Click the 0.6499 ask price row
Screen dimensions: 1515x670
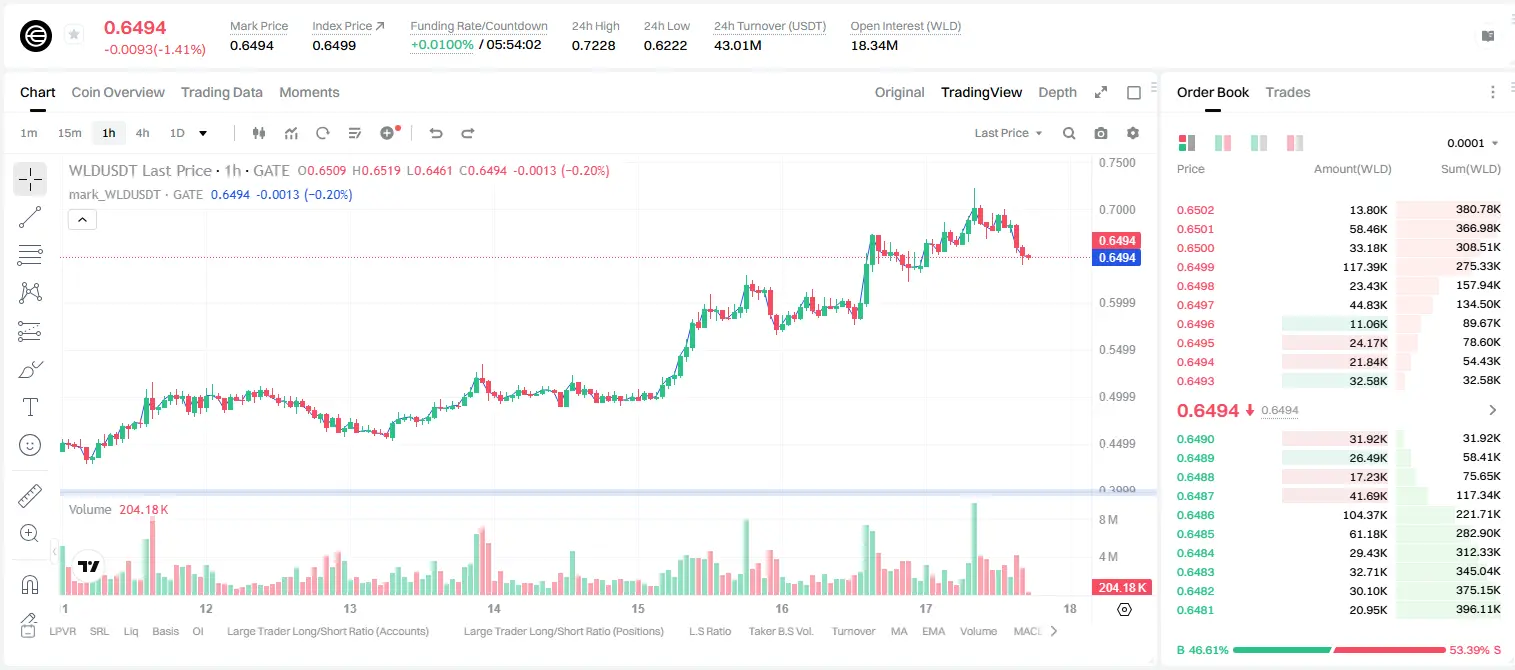coord(1338,267)
